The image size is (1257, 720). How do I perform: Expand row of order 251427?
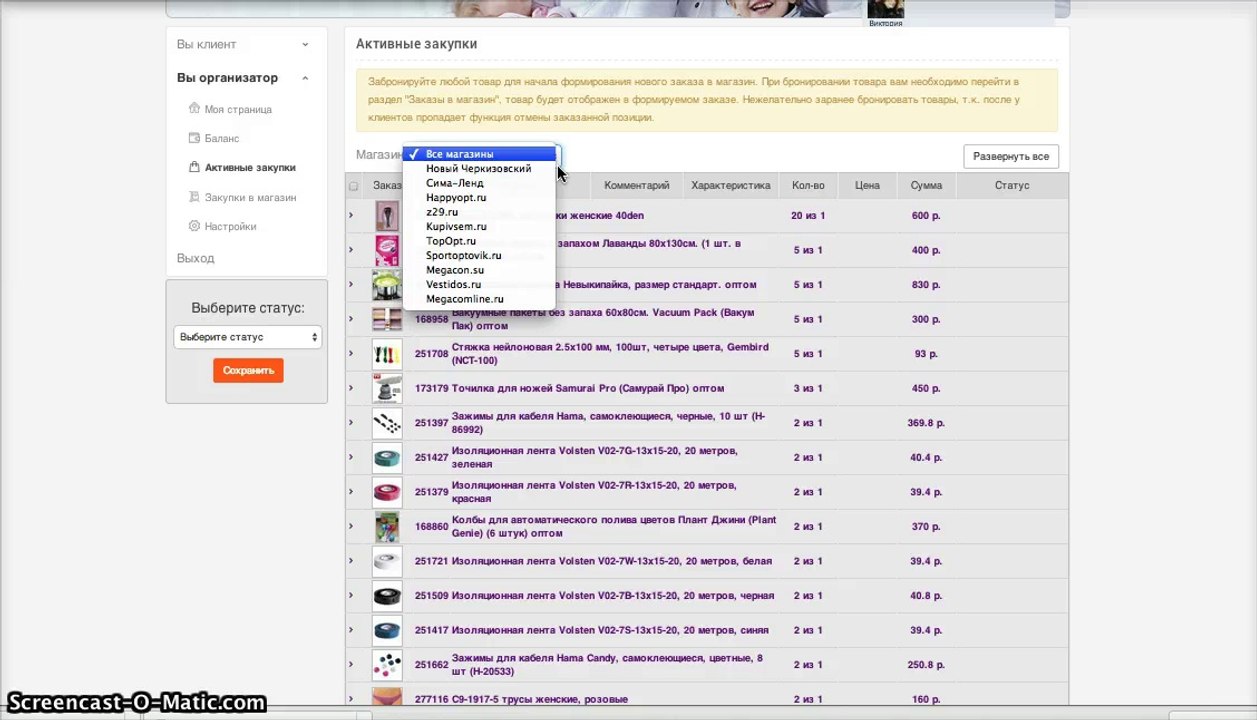point(351,457)
